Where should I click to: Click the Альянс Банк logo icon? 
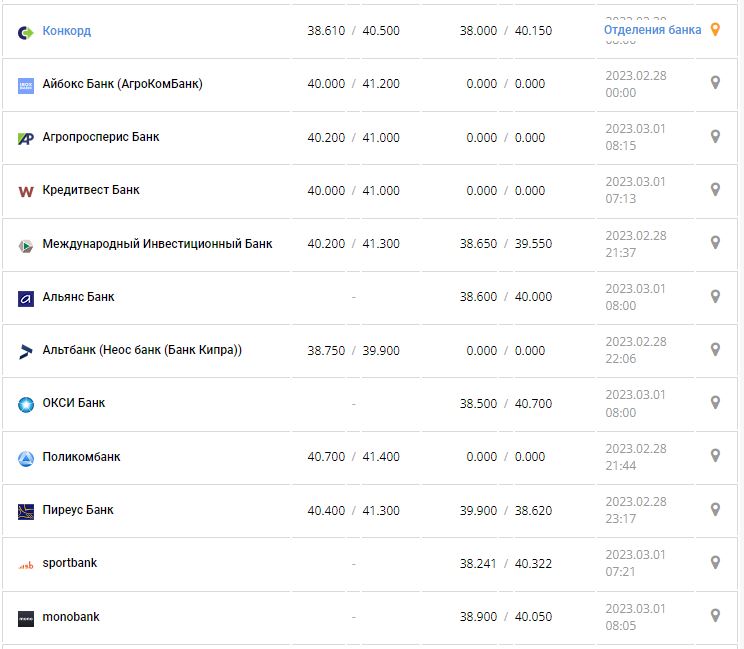tap(26, 298)
